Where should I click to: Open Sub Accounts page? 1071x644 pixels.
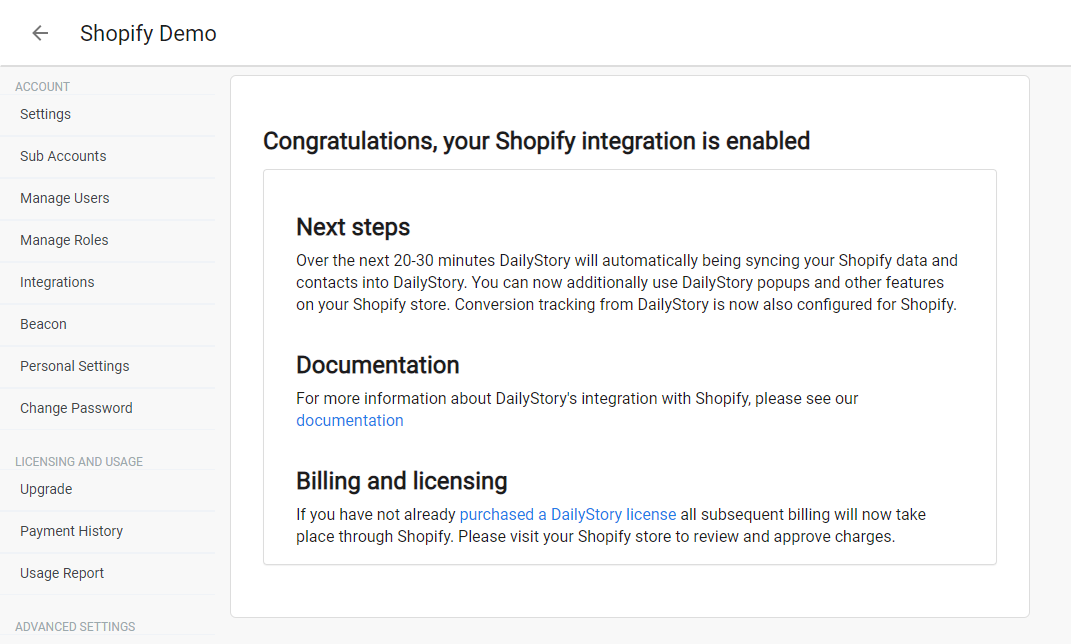(63, 156)
